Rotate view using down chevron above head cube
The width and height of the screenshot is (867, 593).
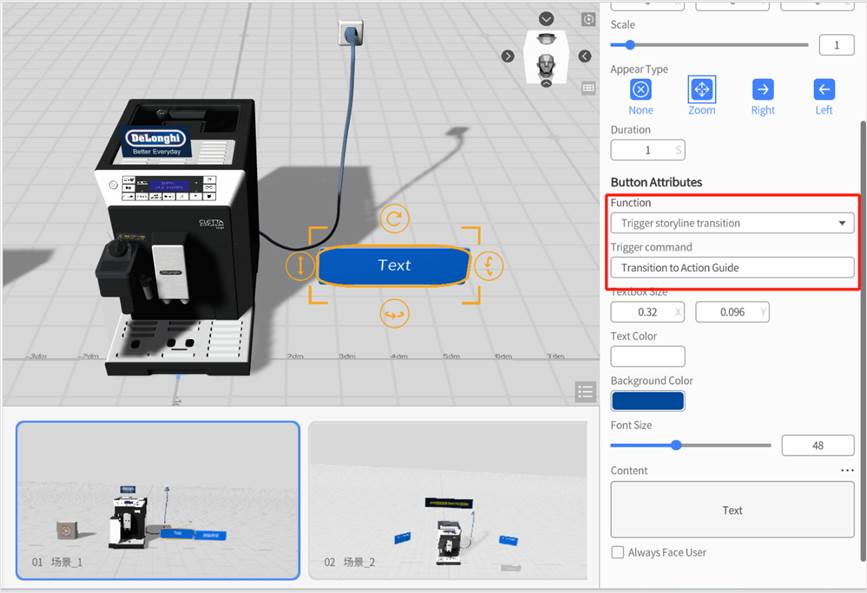pos(546,19)
